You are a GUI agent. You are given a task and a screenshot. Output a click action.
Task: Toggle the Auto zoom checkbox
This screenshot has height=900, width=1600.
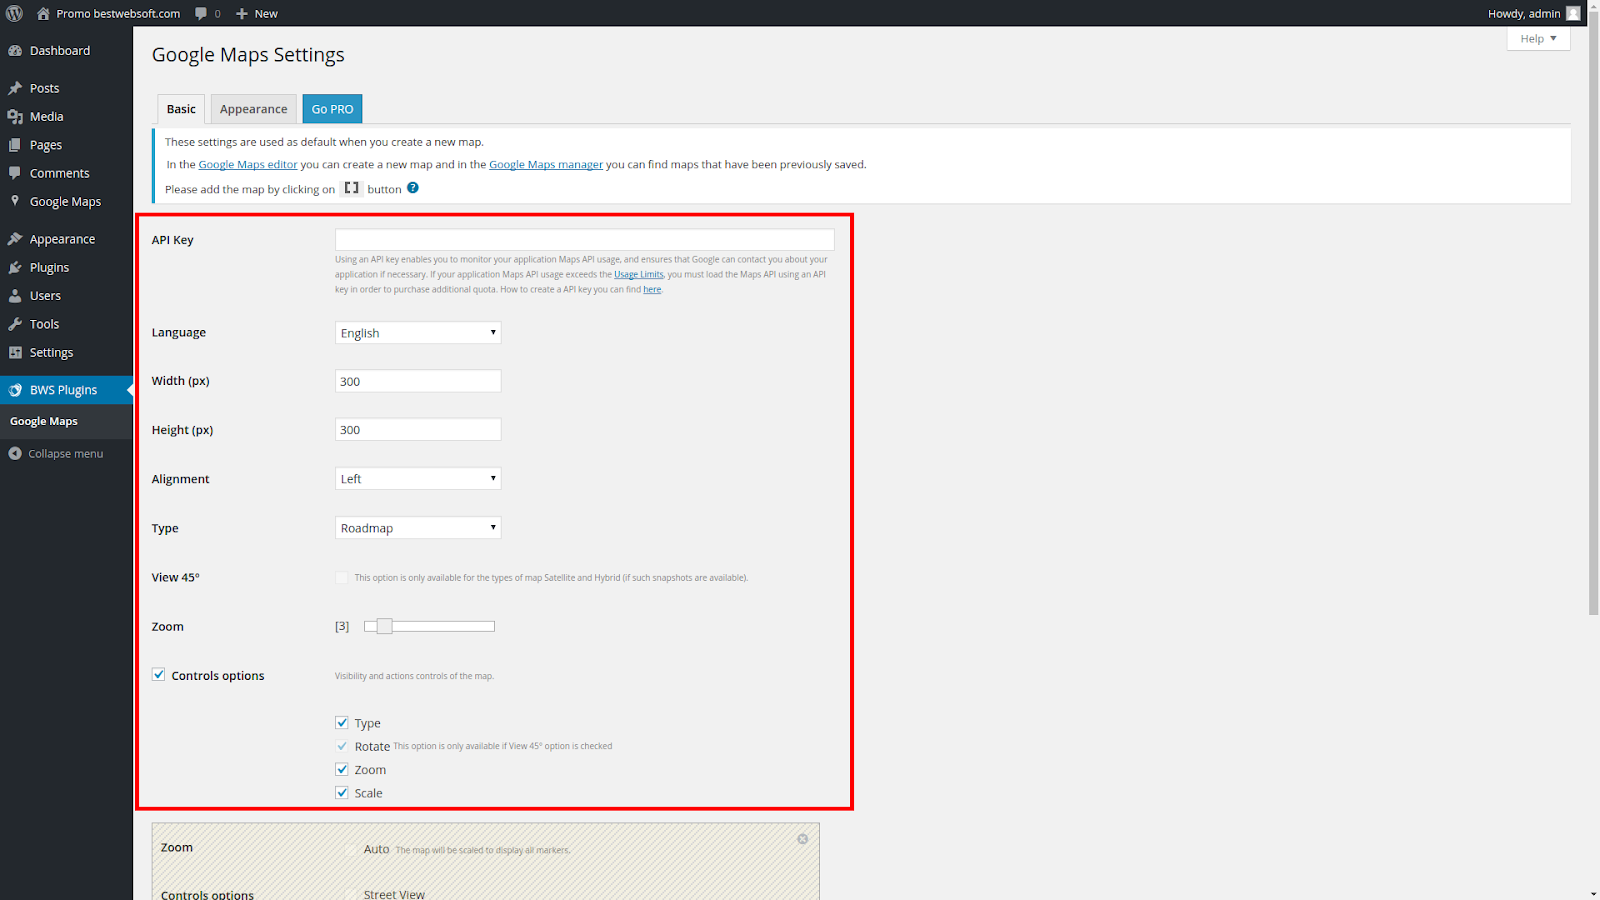point(351,849)
